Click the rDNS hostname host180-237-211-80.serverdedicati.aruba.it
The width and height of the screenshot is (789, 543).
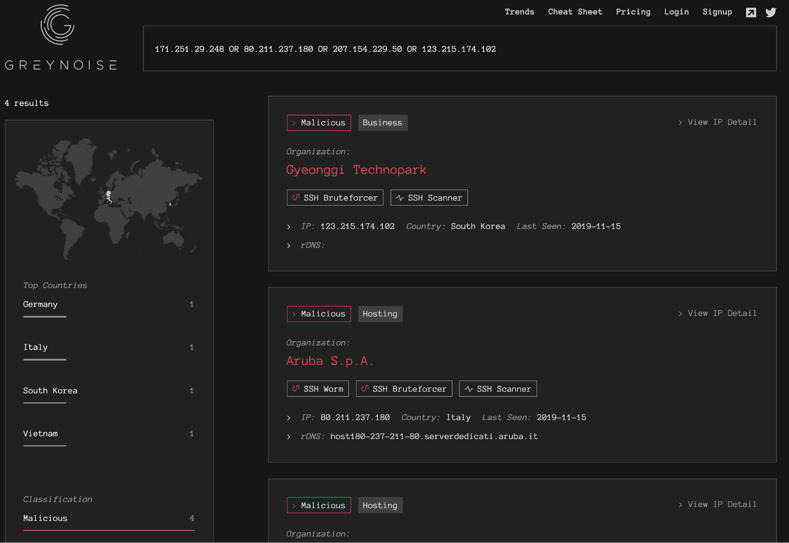434,437
